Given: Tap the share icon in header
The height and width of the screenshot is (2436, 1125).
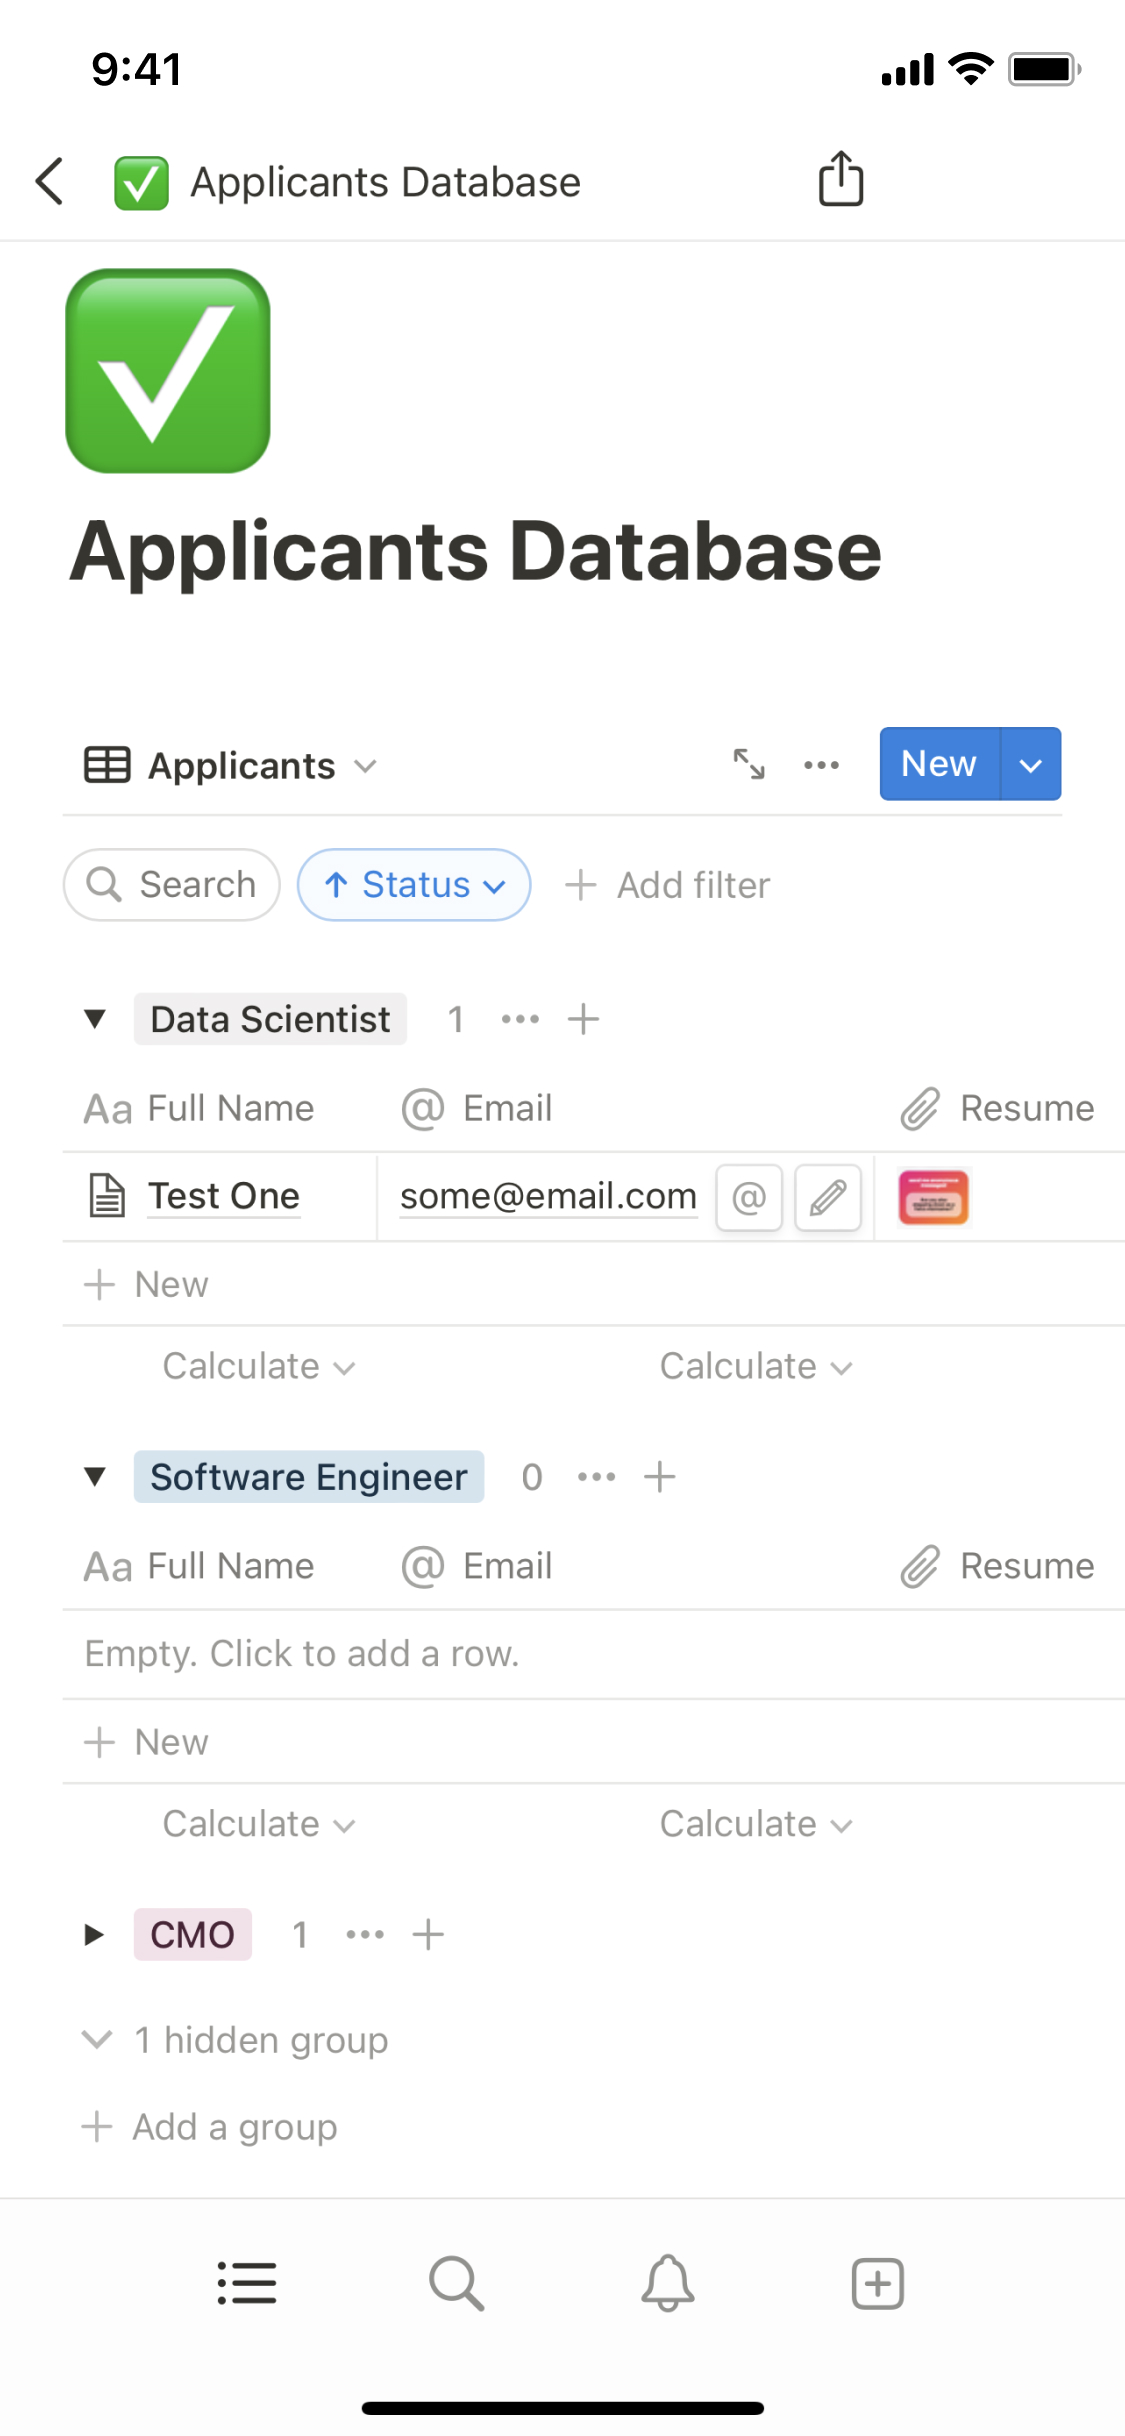Looking at the screenshot, I should (x=840, y=180).
